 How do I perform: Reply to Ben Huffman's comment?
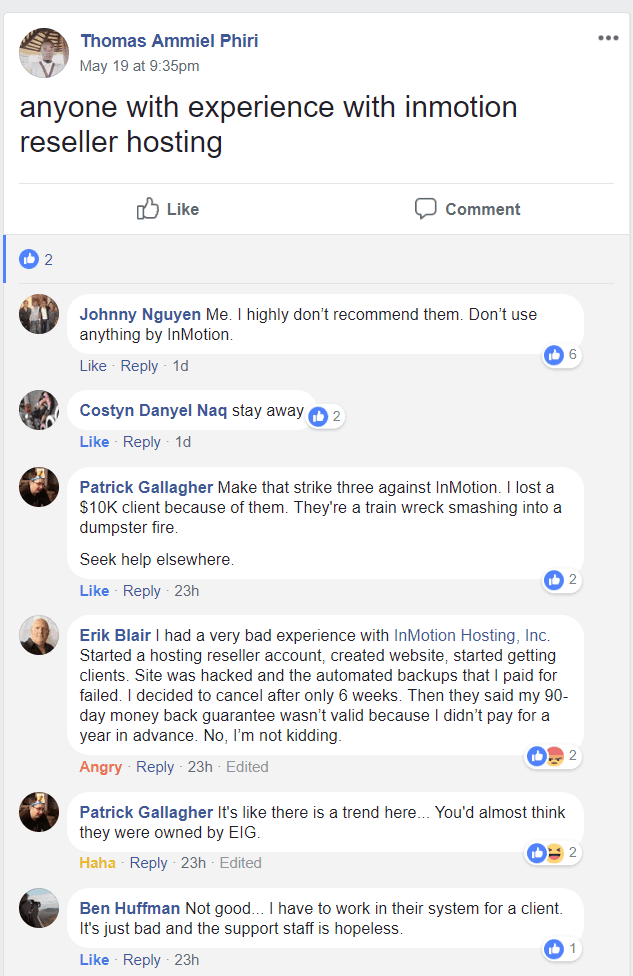pos(141,960)
